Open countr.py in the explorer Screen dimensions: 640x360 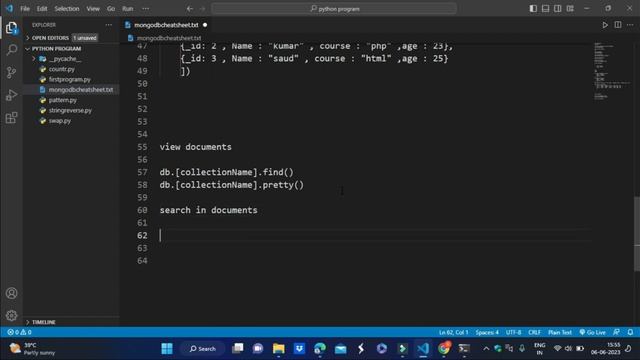pos(62,69)
